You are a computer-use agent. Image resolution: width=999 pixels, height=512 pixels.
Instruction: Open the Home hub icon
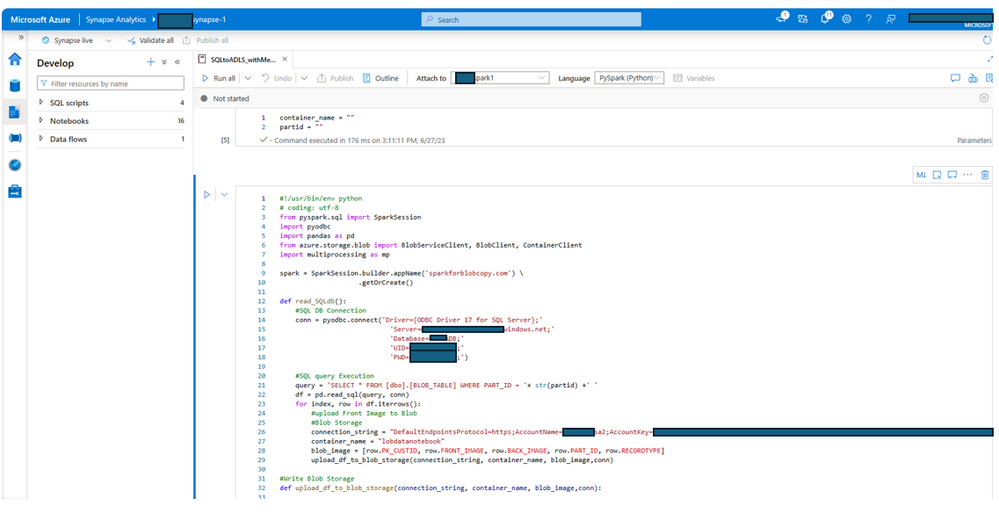15,60
